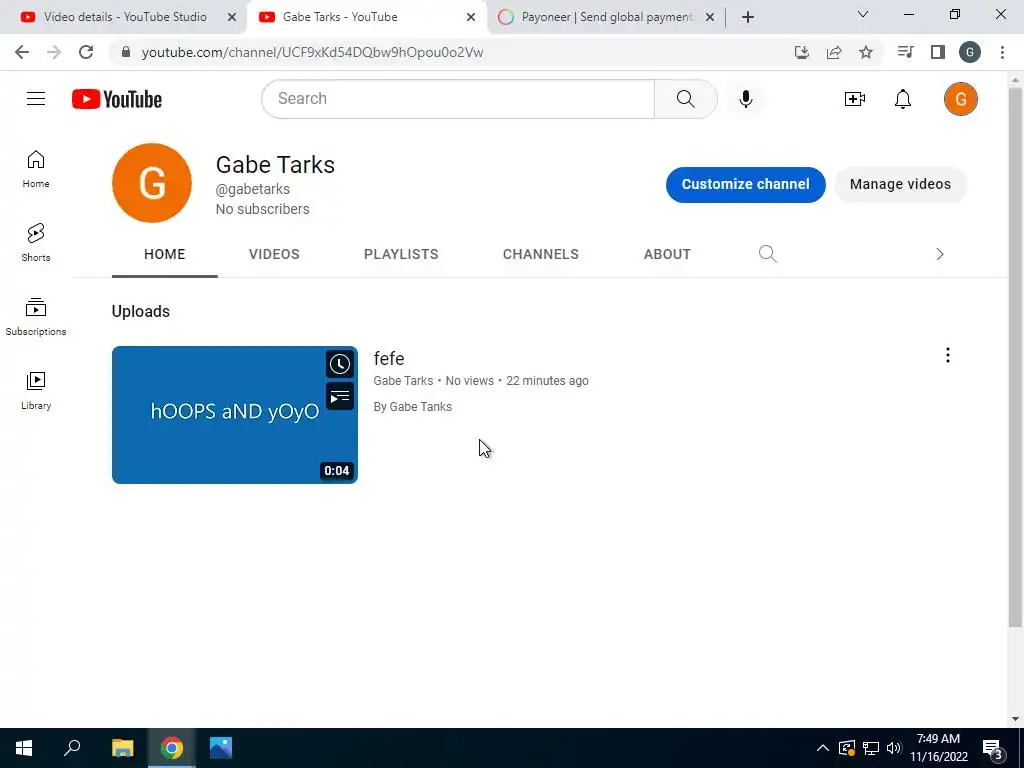Open a new browser tab

click(x=748, y=17)
